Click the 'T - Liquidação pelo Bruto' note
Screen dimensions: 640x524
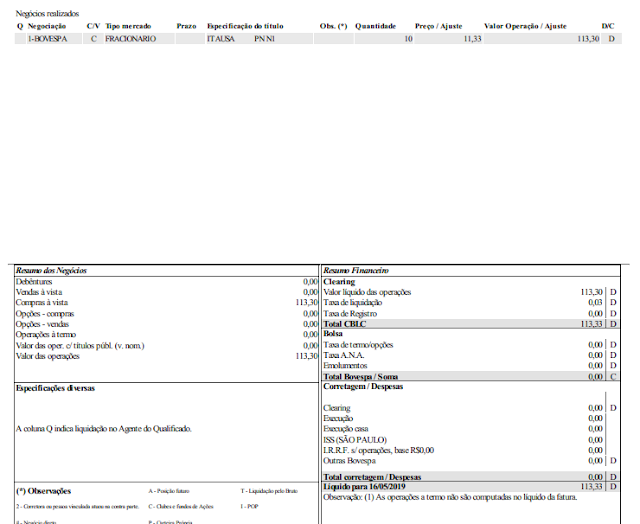[269, 491]
